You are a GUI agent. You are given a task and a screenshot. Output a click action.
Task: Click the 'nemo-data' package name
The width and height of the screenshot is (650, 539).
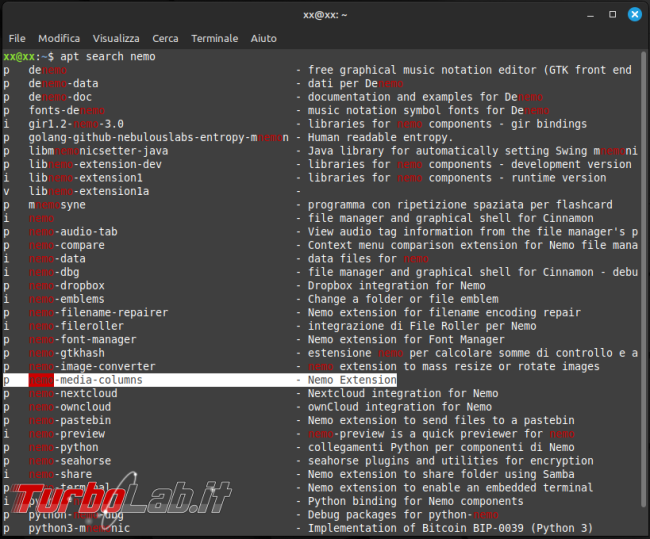(57, 259)
